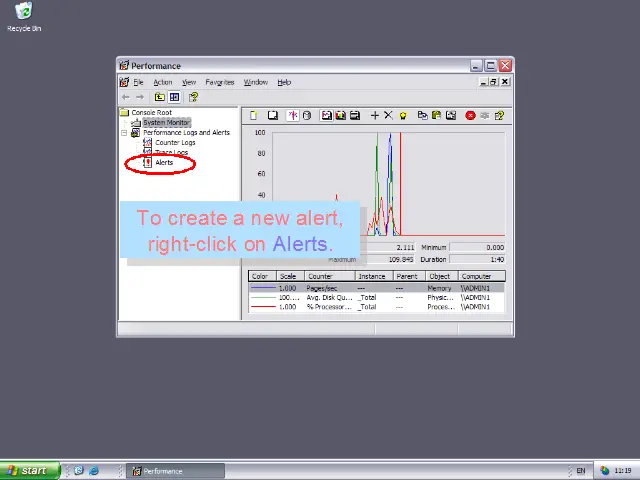The height and width of the screenshot is (480, 640).
Task: Click the New Counter Set icon
Action: point(253,116)
